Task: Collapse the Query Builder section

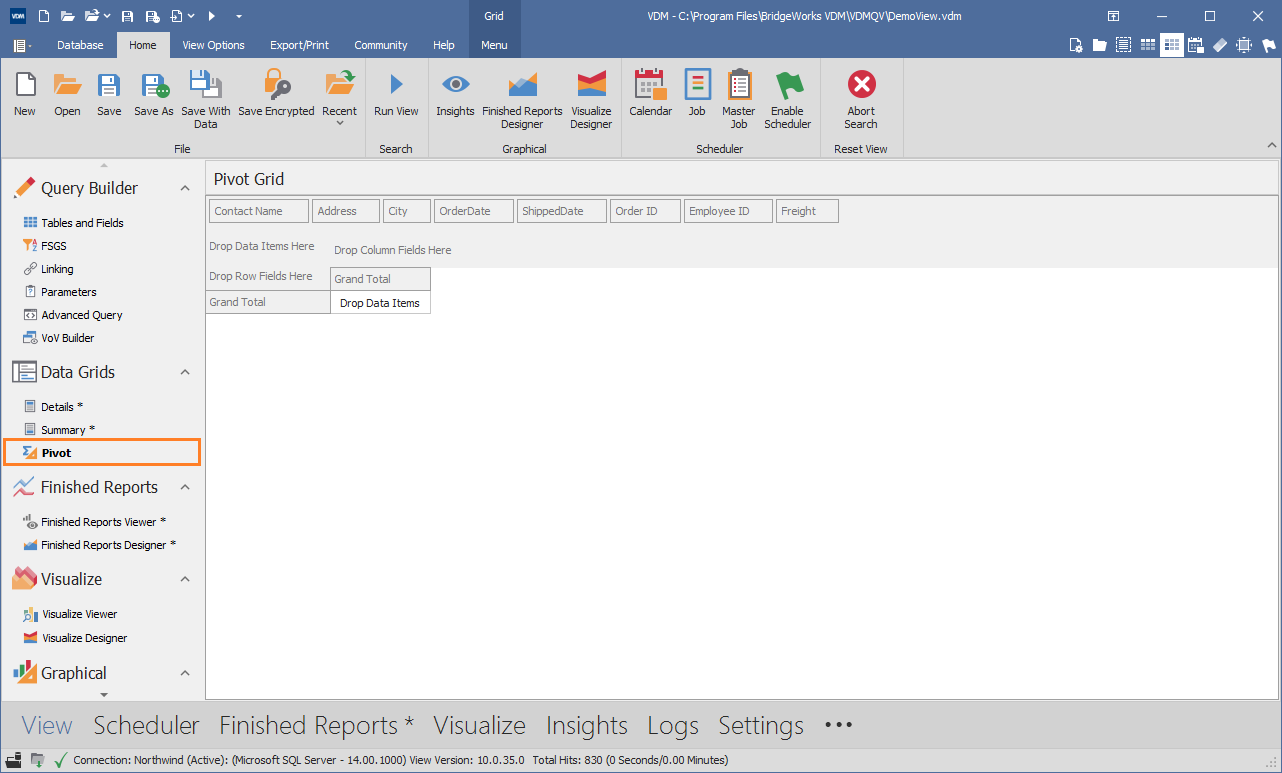Action: pos(184,188)
